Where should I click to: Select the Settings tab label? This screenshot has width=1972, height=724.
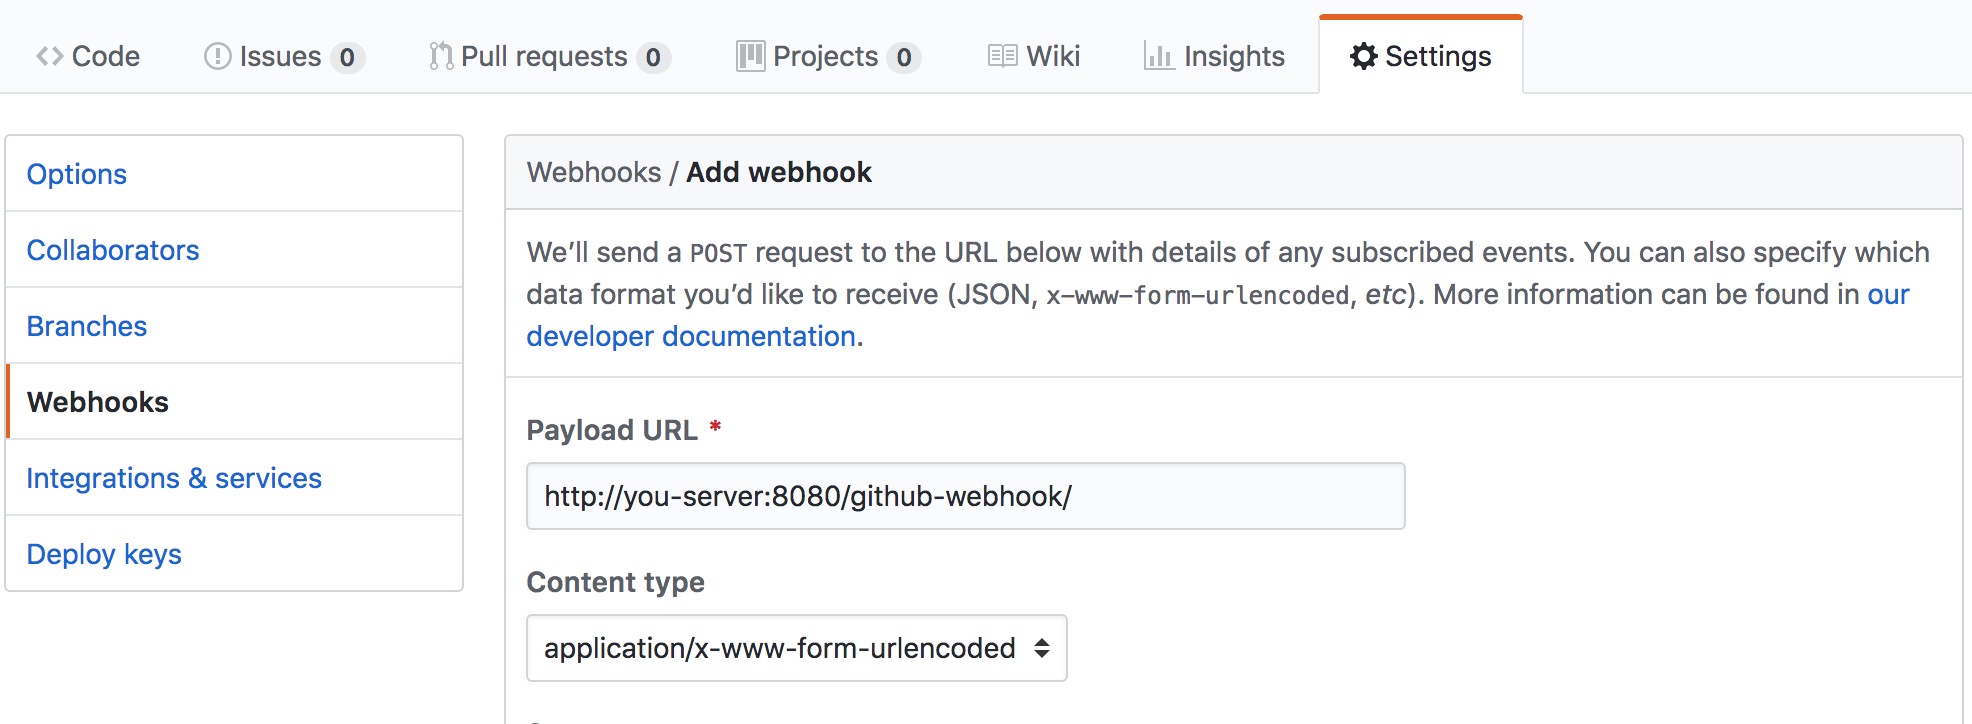pos(1438,56)
